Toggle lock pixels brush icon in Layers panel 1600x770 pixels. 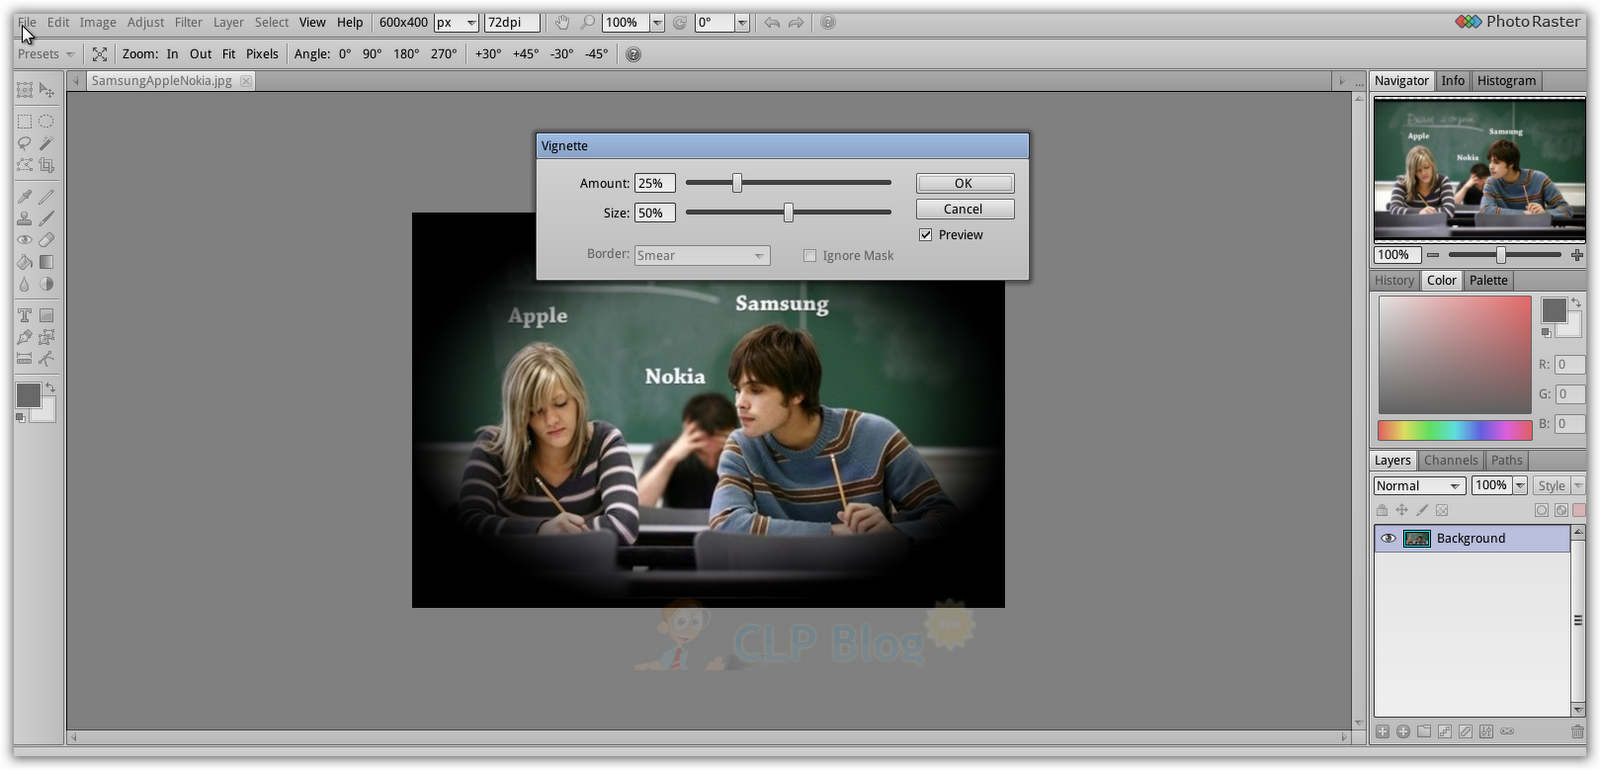(x=1422, y=510)
